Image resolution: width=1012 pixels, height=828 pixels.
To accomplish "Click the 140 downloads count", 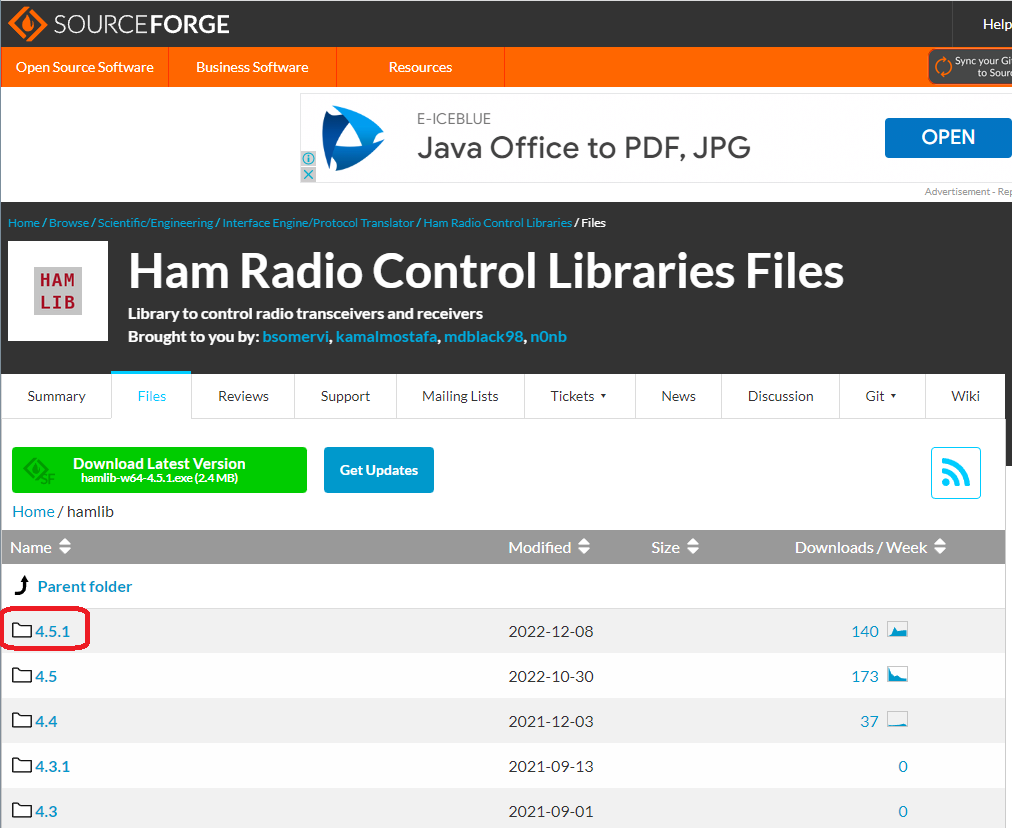I will (x=865, y=631).
